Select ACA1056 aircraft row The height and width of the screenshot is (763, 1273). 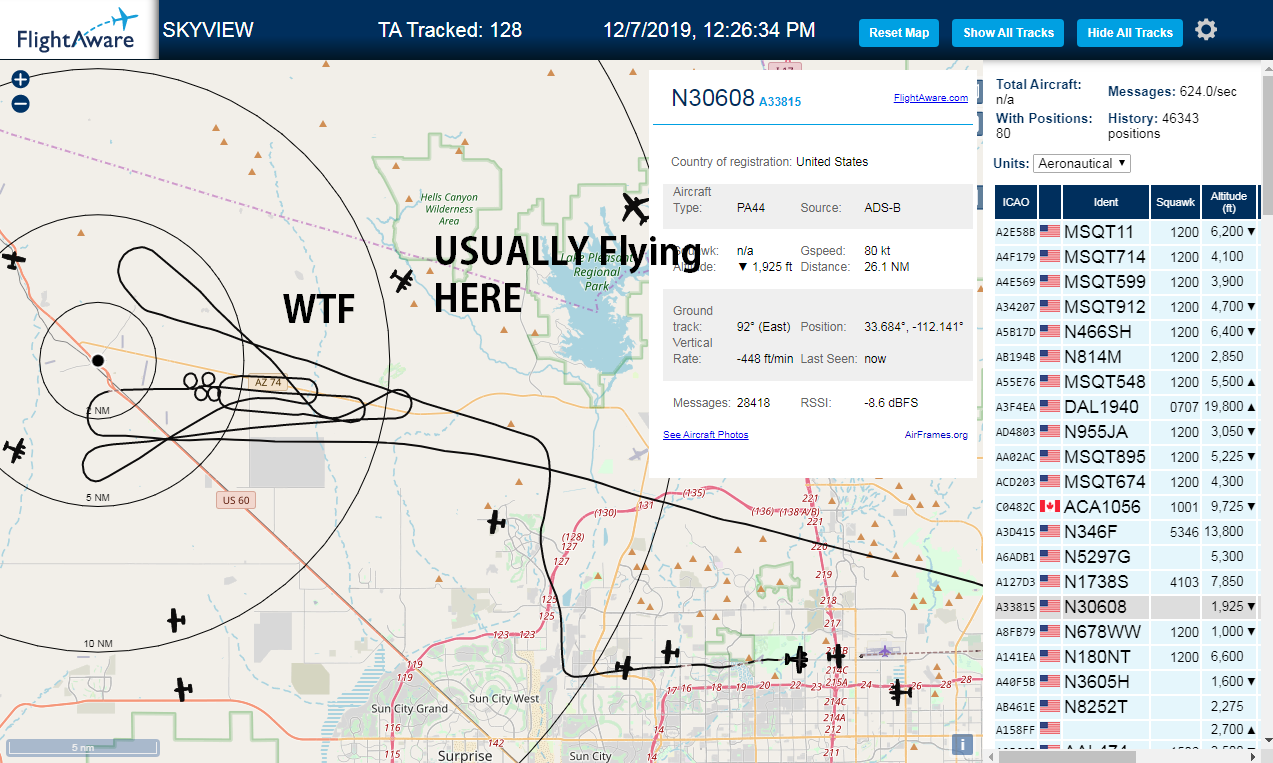[x=1127, y=506]
